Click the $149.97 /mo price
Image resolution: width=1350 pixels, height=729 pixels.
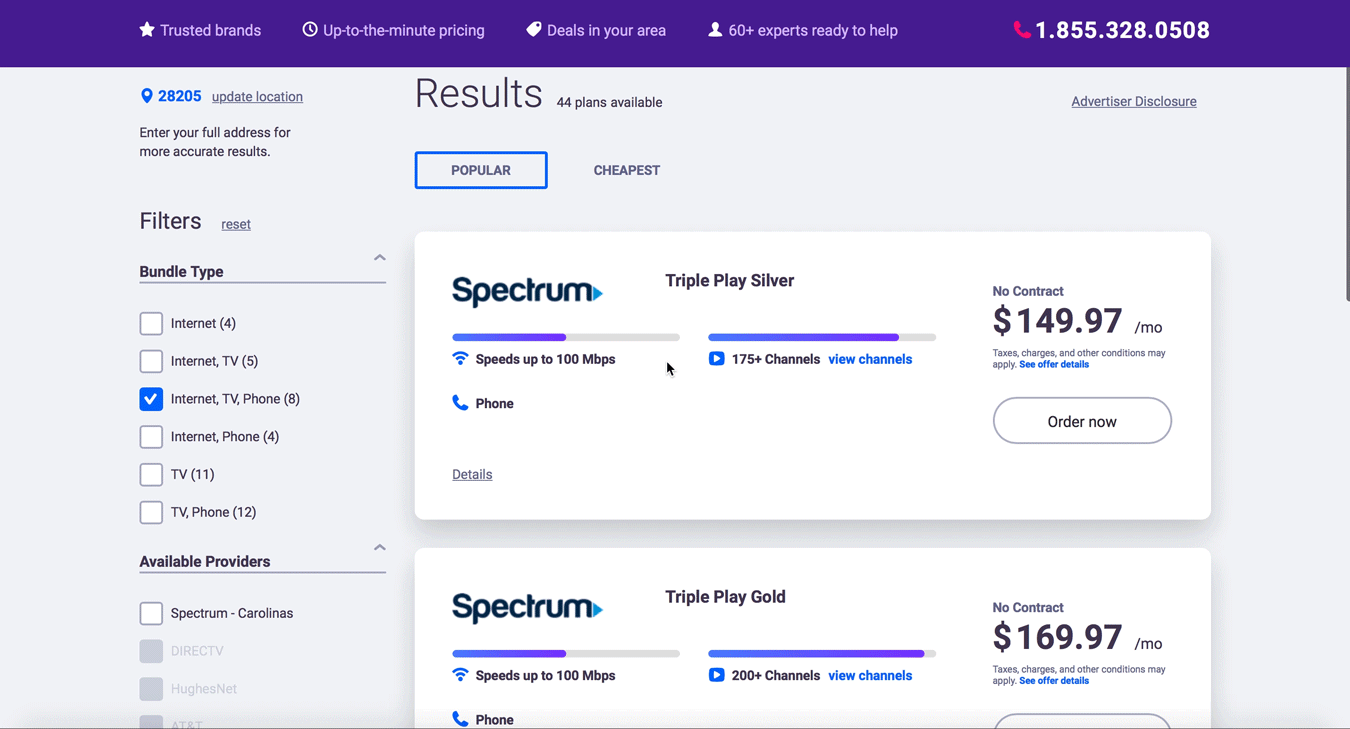tap(1077, 321)
